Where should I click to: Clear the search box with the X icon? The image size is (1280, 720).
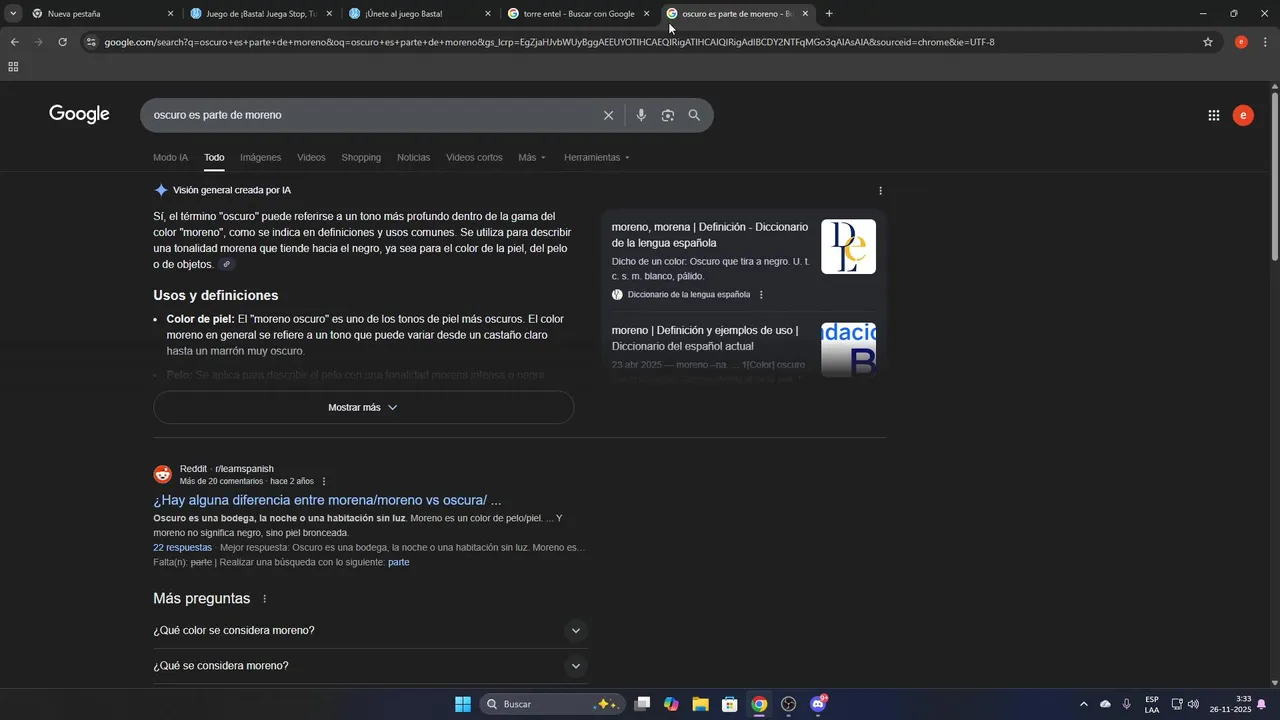[x=608, y=115]
